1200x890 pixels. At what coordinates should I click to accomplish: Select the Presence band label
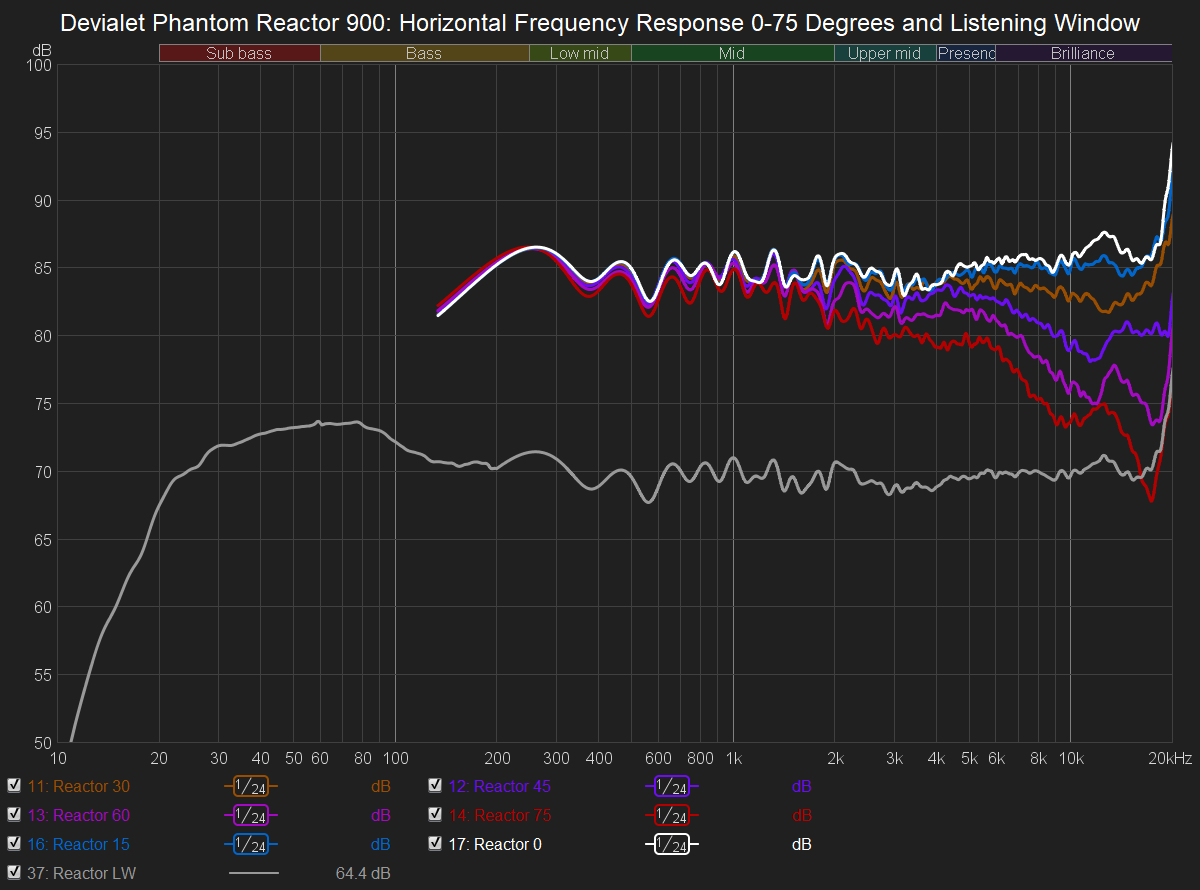tap(966, 54)
